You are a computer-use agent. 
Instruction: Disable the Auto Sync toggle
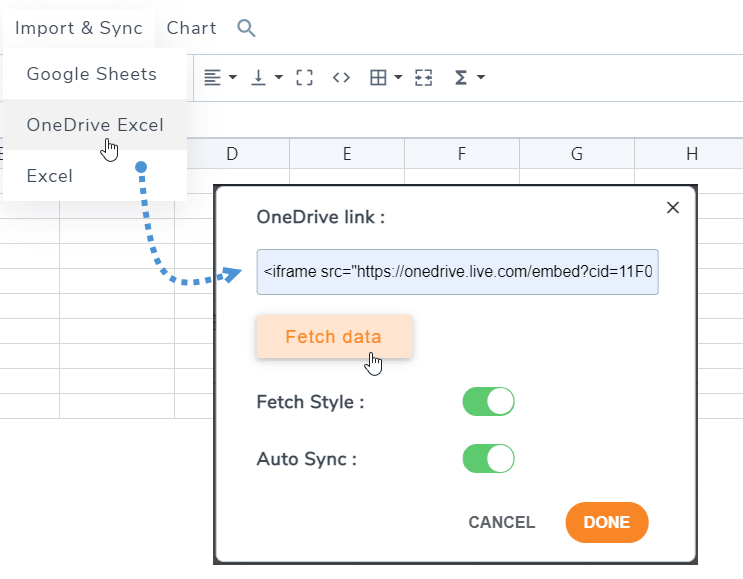pyautogui.click(x=488, y=459)
